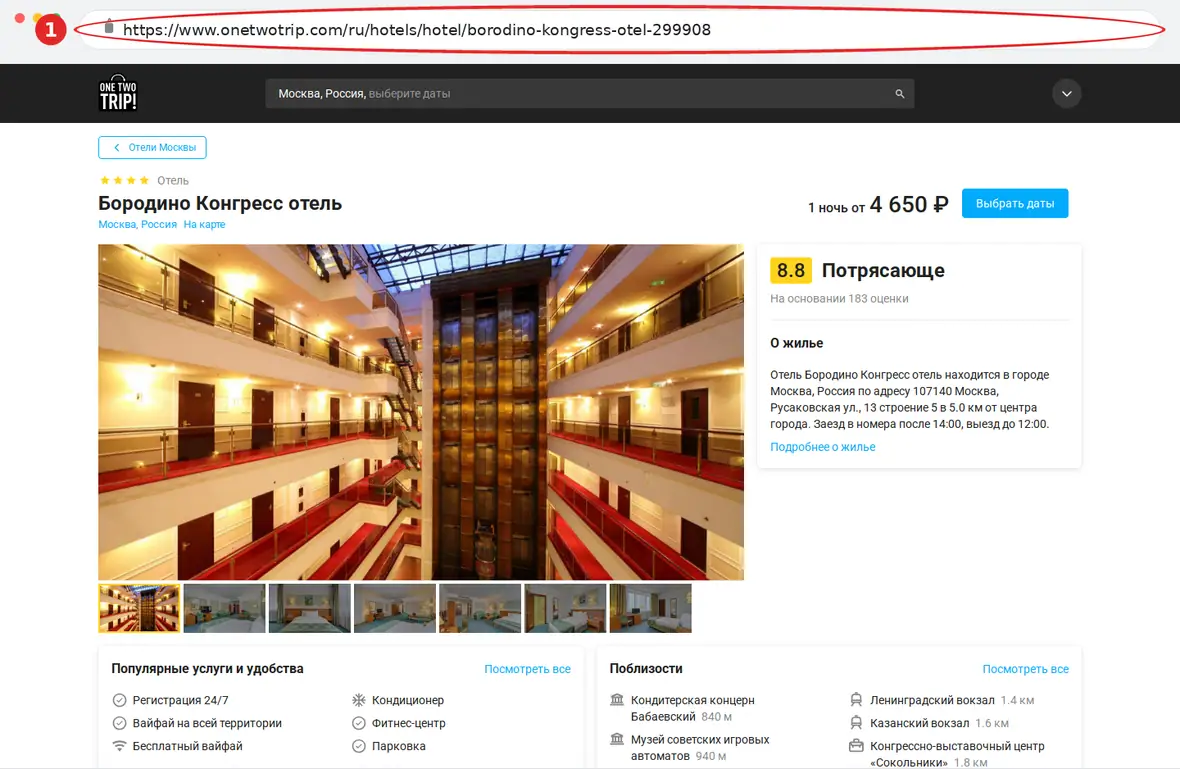Open Посмотреть все in Поблизости section
The image size is (1180, 769).
pyautogui.click(x=1026, y=669)
